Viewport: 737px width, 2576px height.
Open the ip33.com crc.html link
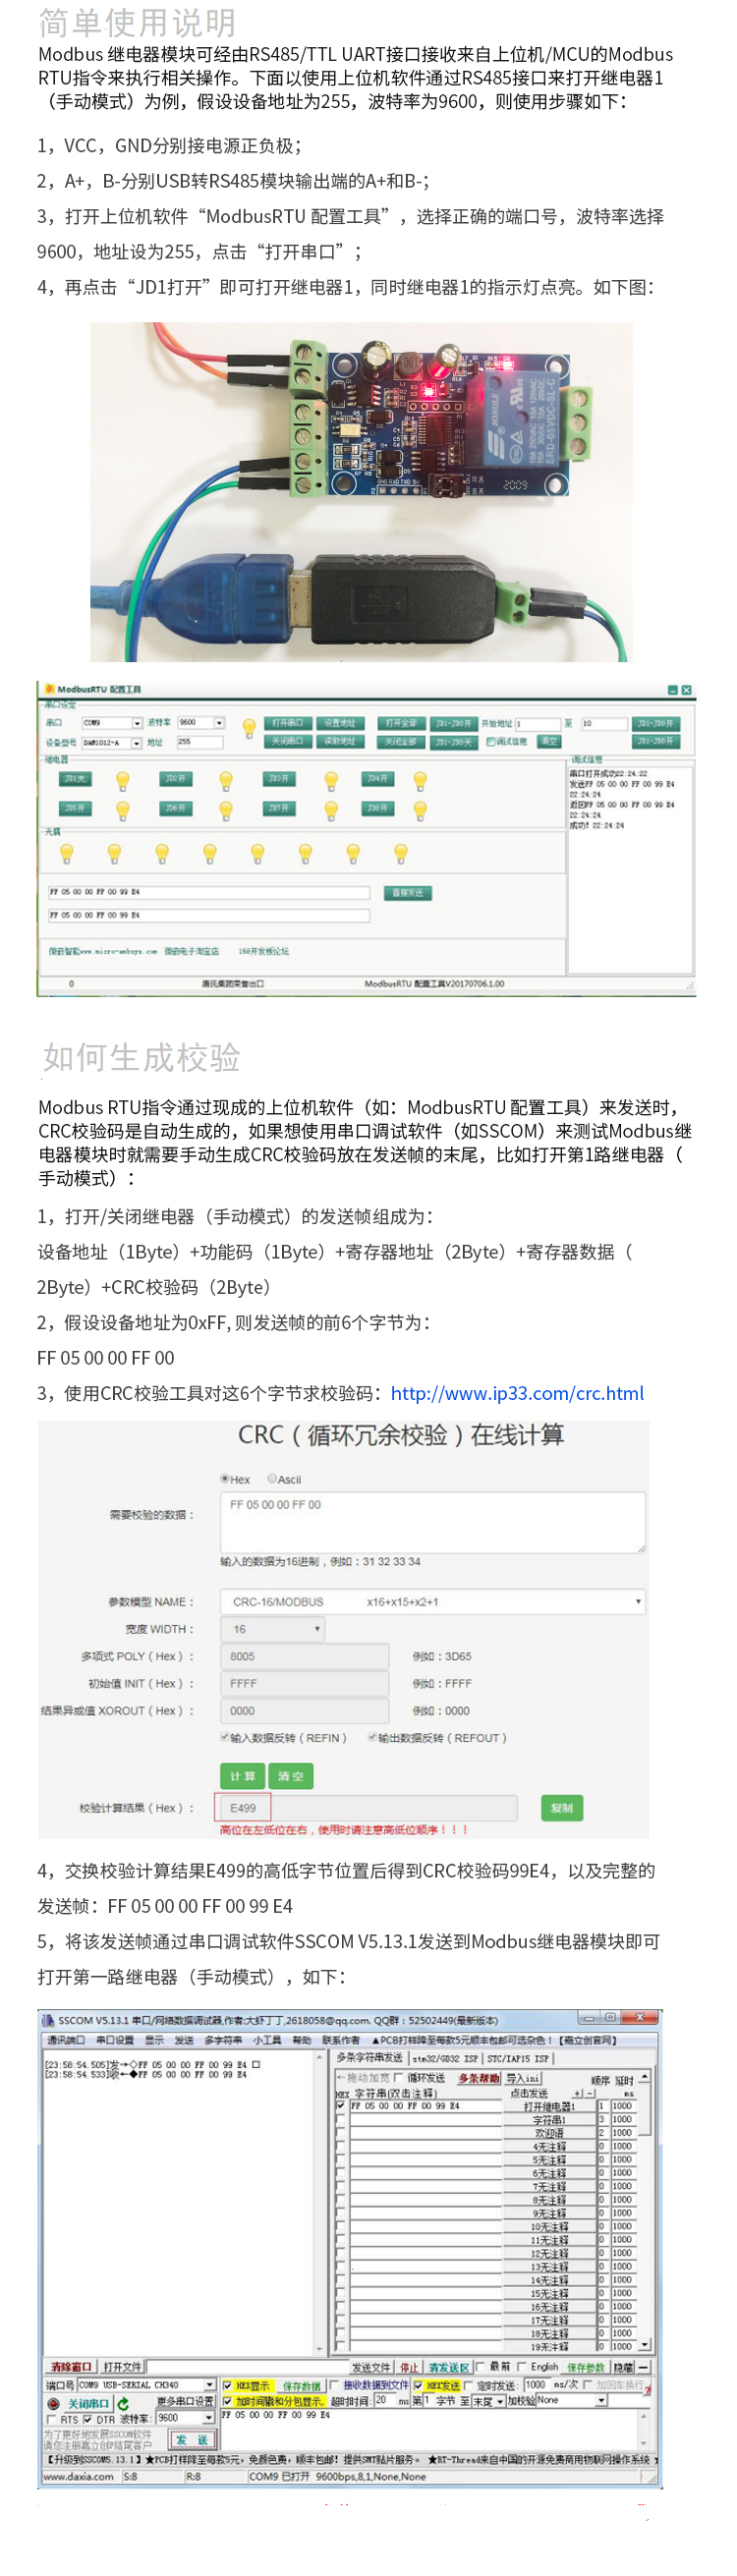point(517,1393)
